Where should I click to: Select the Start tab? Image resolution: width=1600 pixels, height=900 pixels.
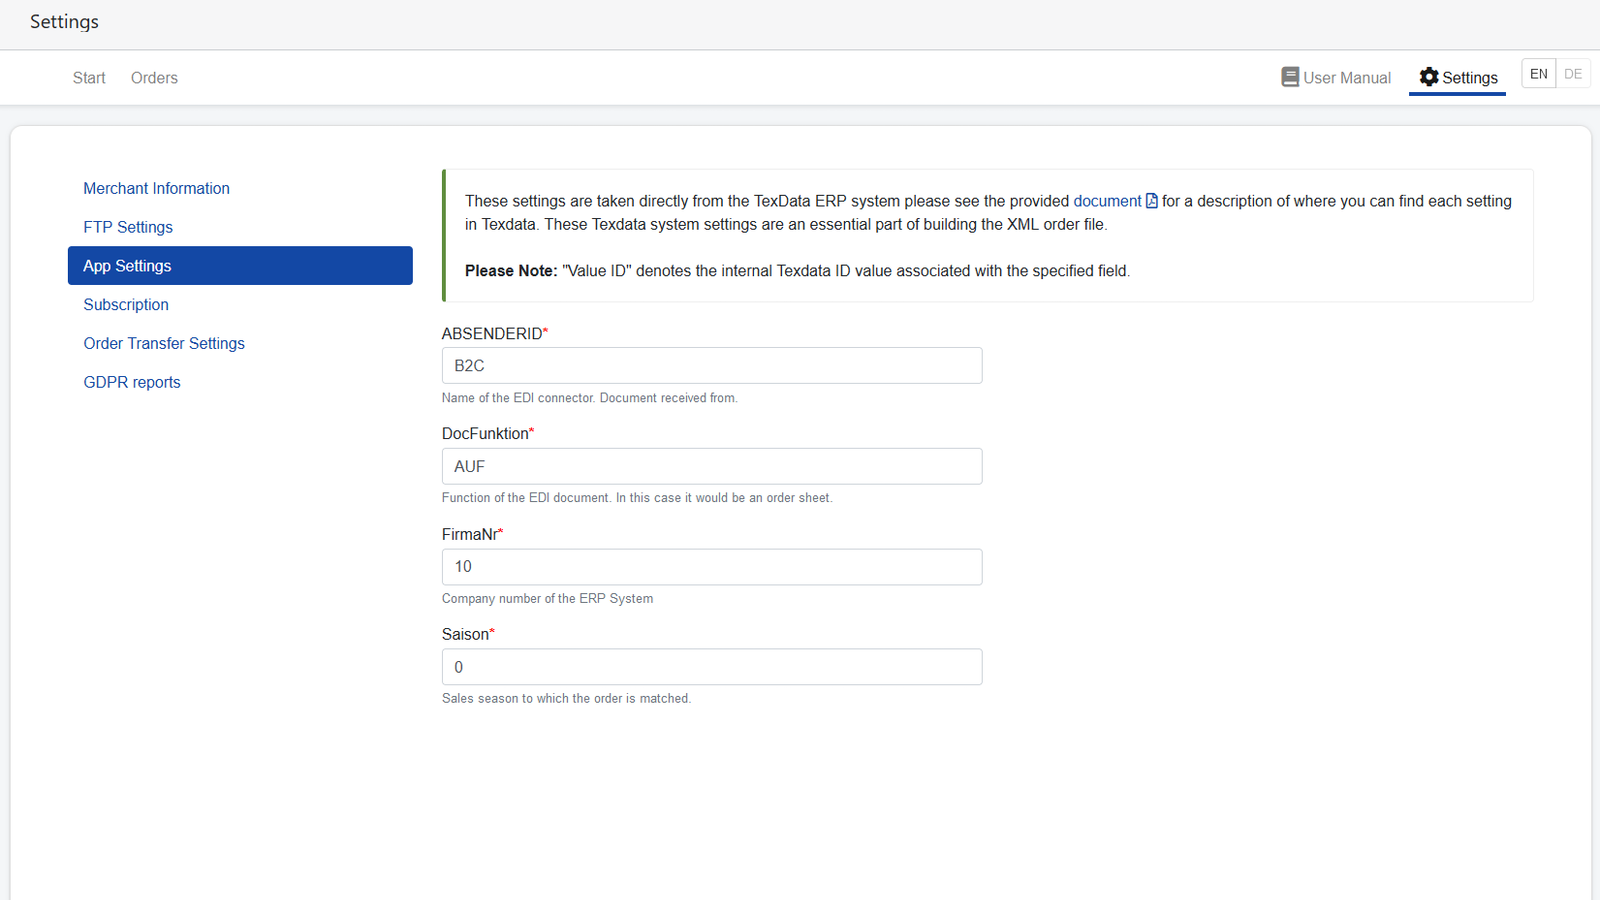(x=88, y=77)
